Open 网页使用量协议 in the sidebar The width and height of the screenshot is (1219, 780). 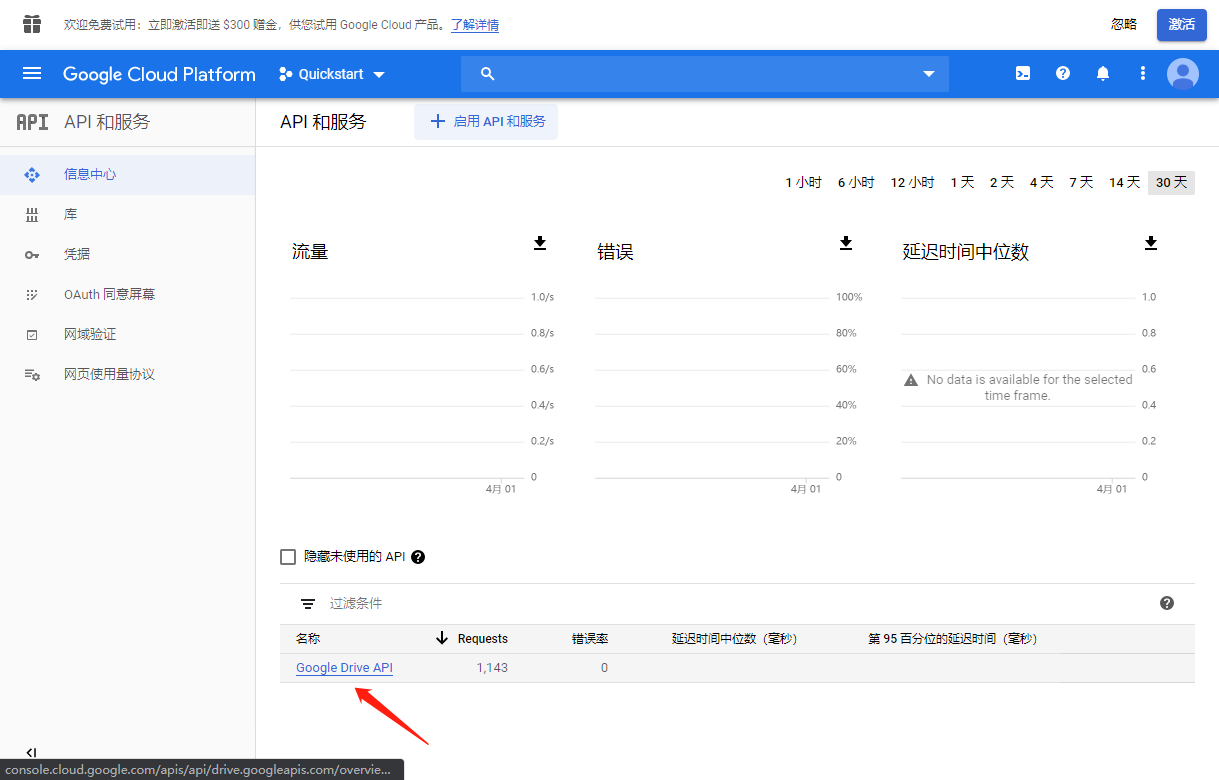(x=127, y=374)
